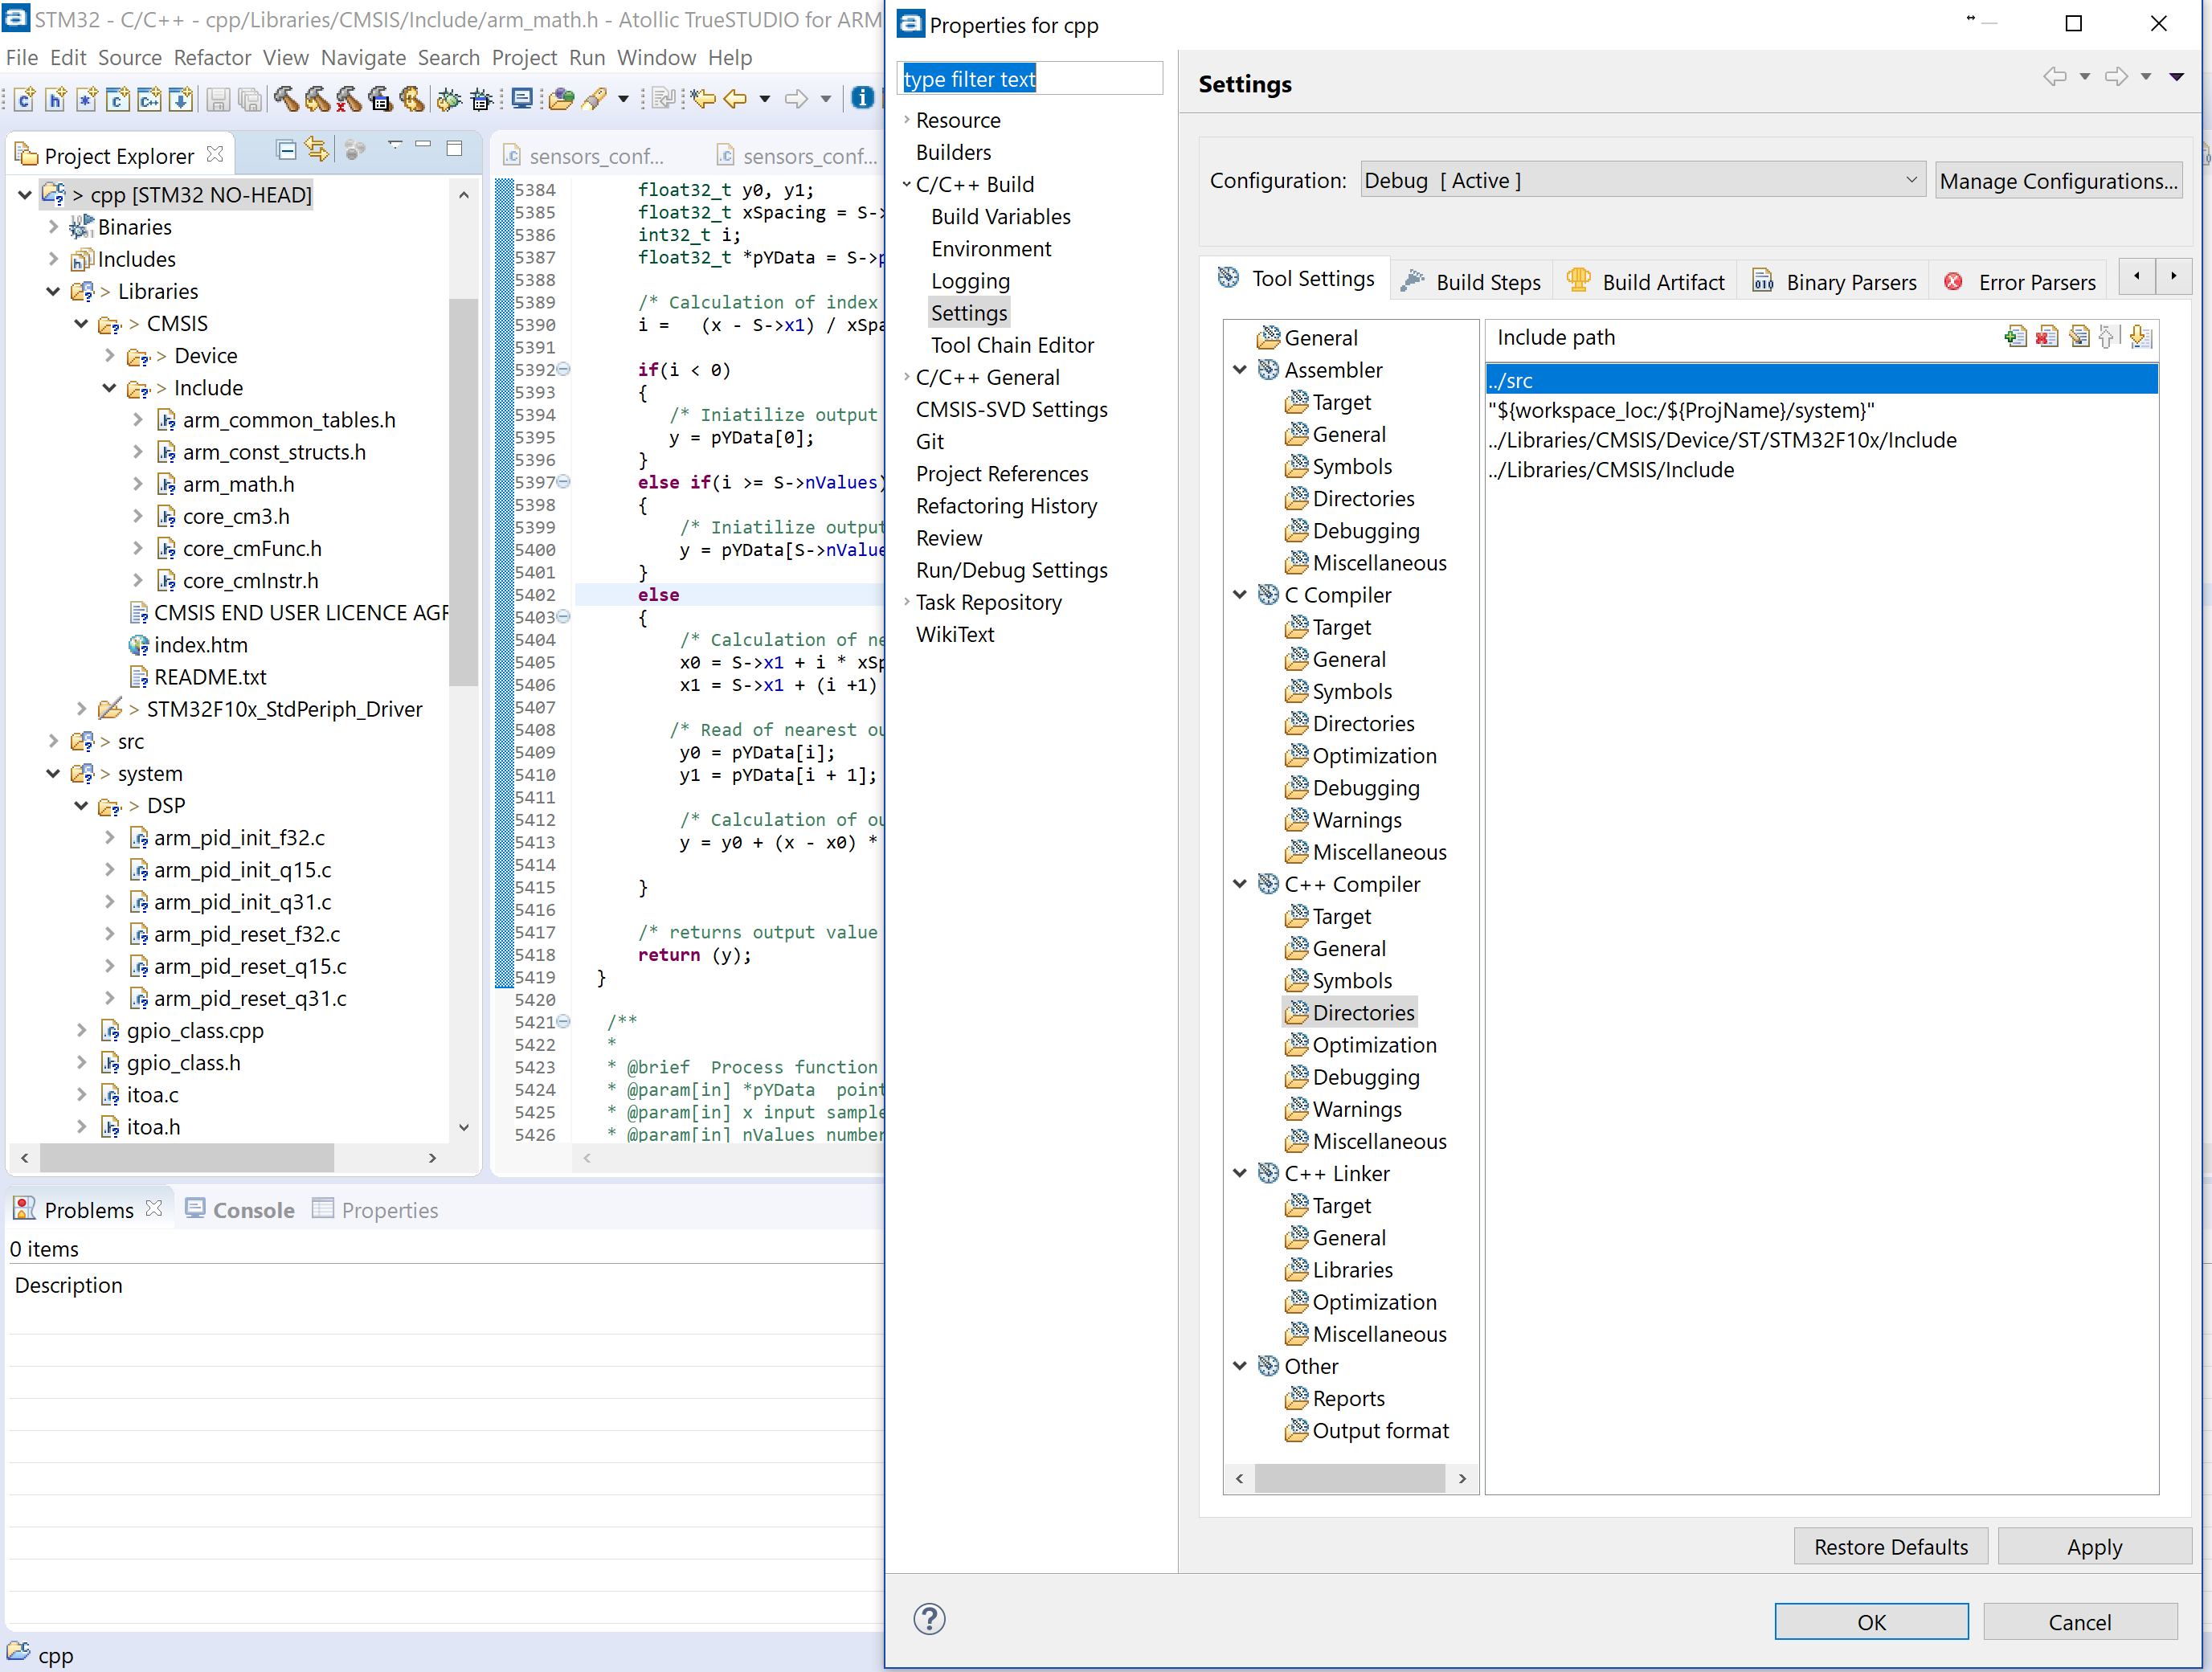
Task: Click the Restore Defaults button
Action: 1890,1546
